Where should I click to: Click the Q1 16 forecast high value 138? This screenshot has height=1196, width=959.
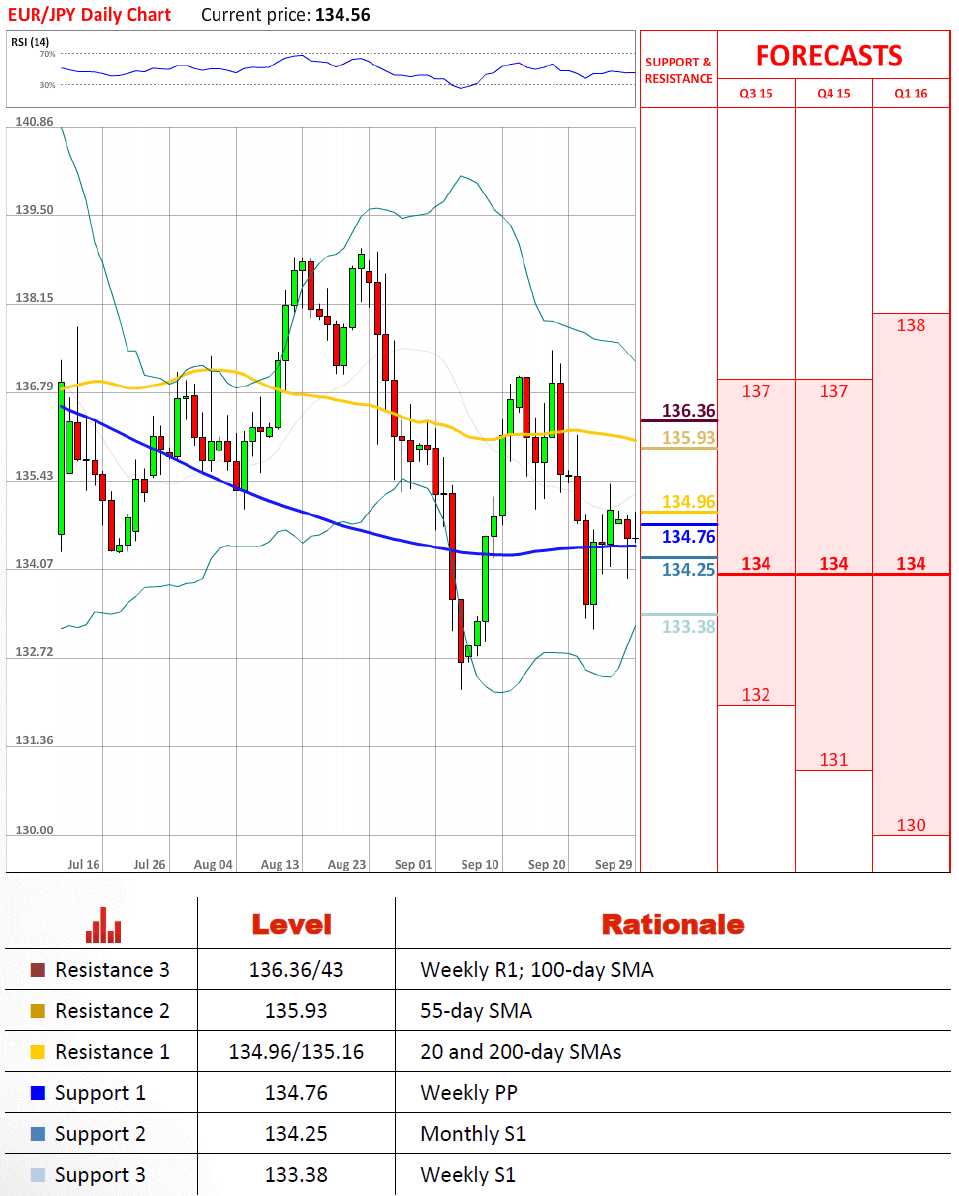[x=911, y=326]
